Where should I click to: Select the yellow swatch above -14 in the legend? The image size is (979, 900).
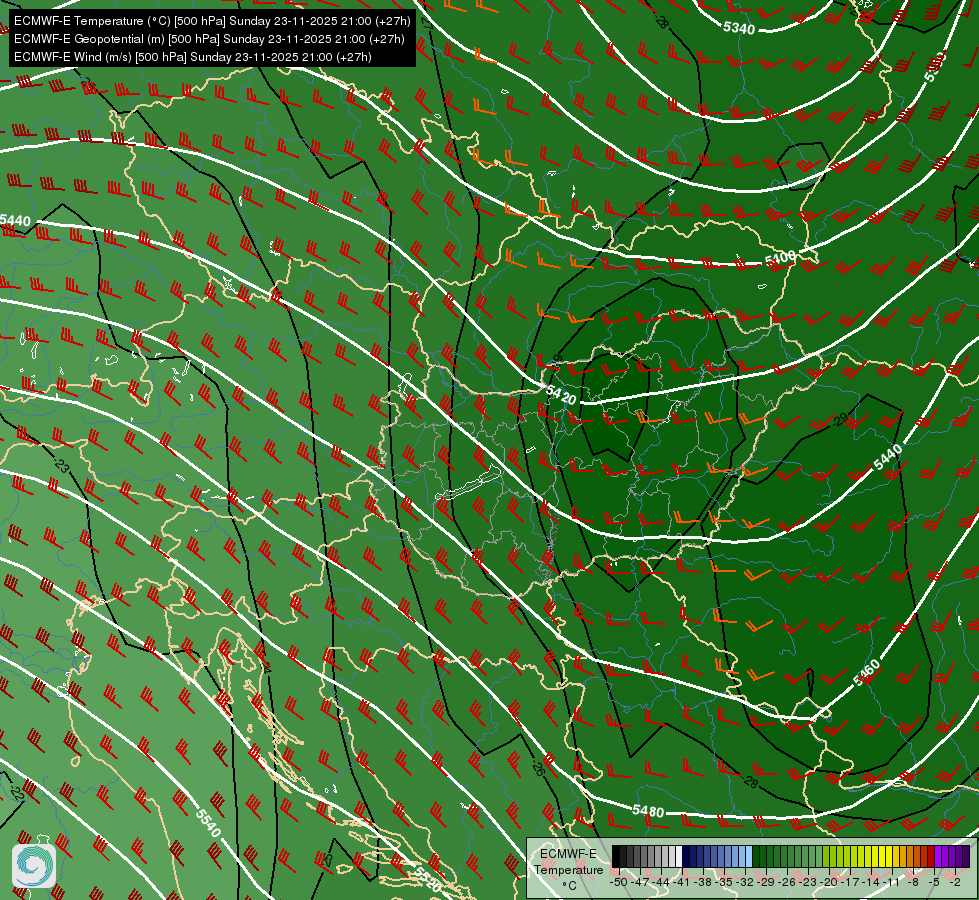tap(874, 856)
